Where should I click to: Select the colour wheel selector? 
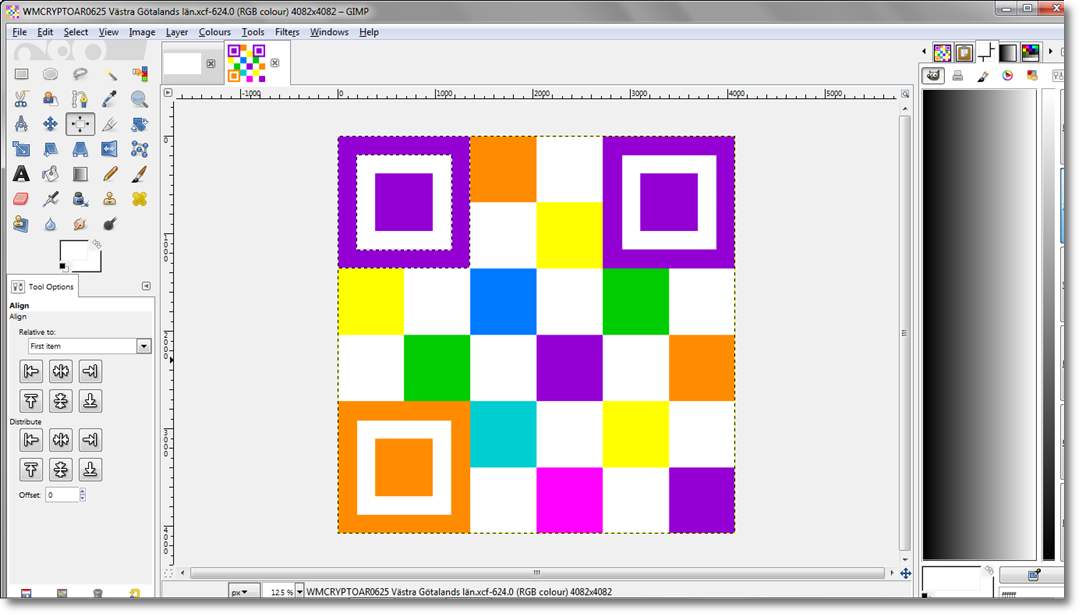[x=1008, y=76]
